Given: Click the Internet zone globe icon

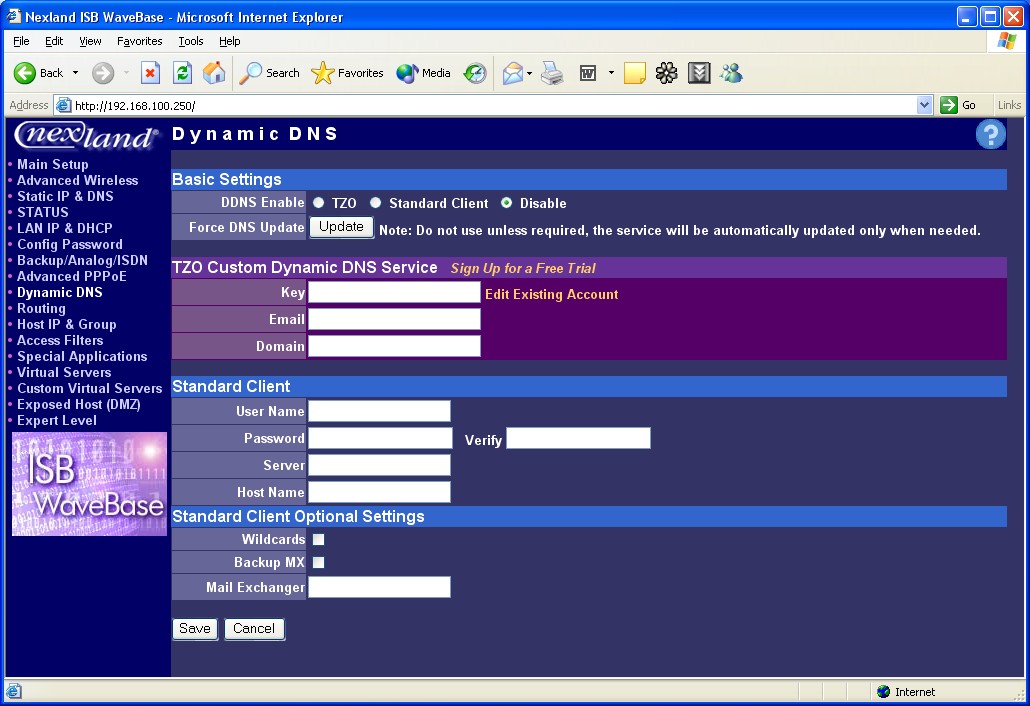Looking at the screenshot, I should [x=884, y=692].
